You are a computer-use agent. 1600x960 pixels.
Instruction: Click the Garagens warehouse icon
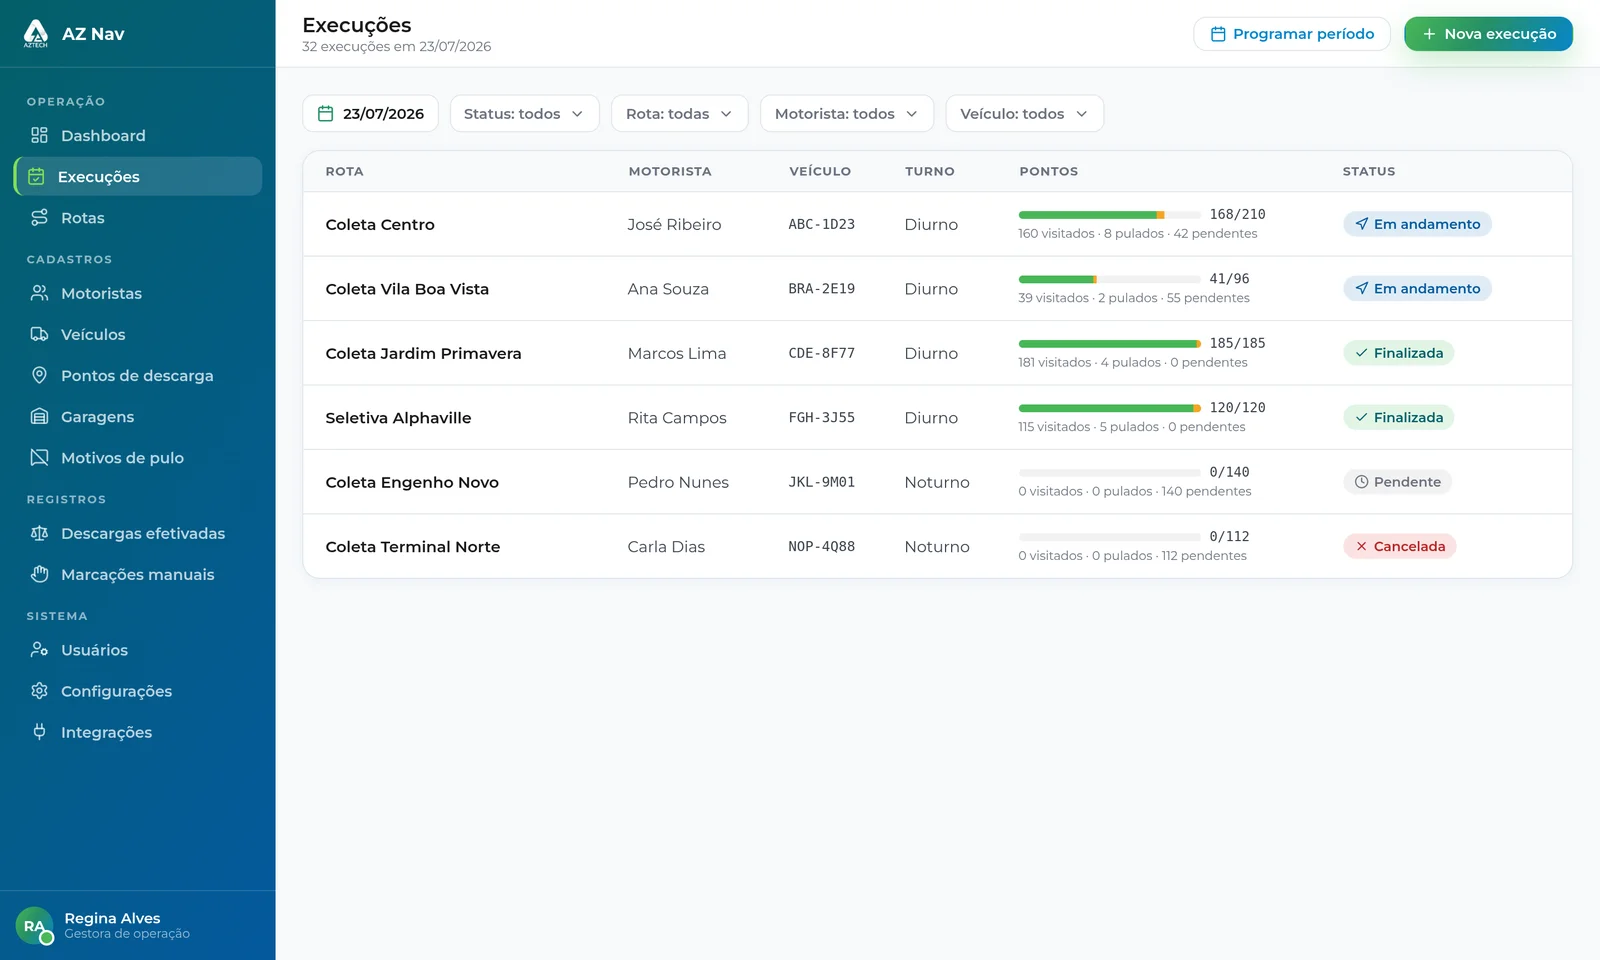click(39, 416)
